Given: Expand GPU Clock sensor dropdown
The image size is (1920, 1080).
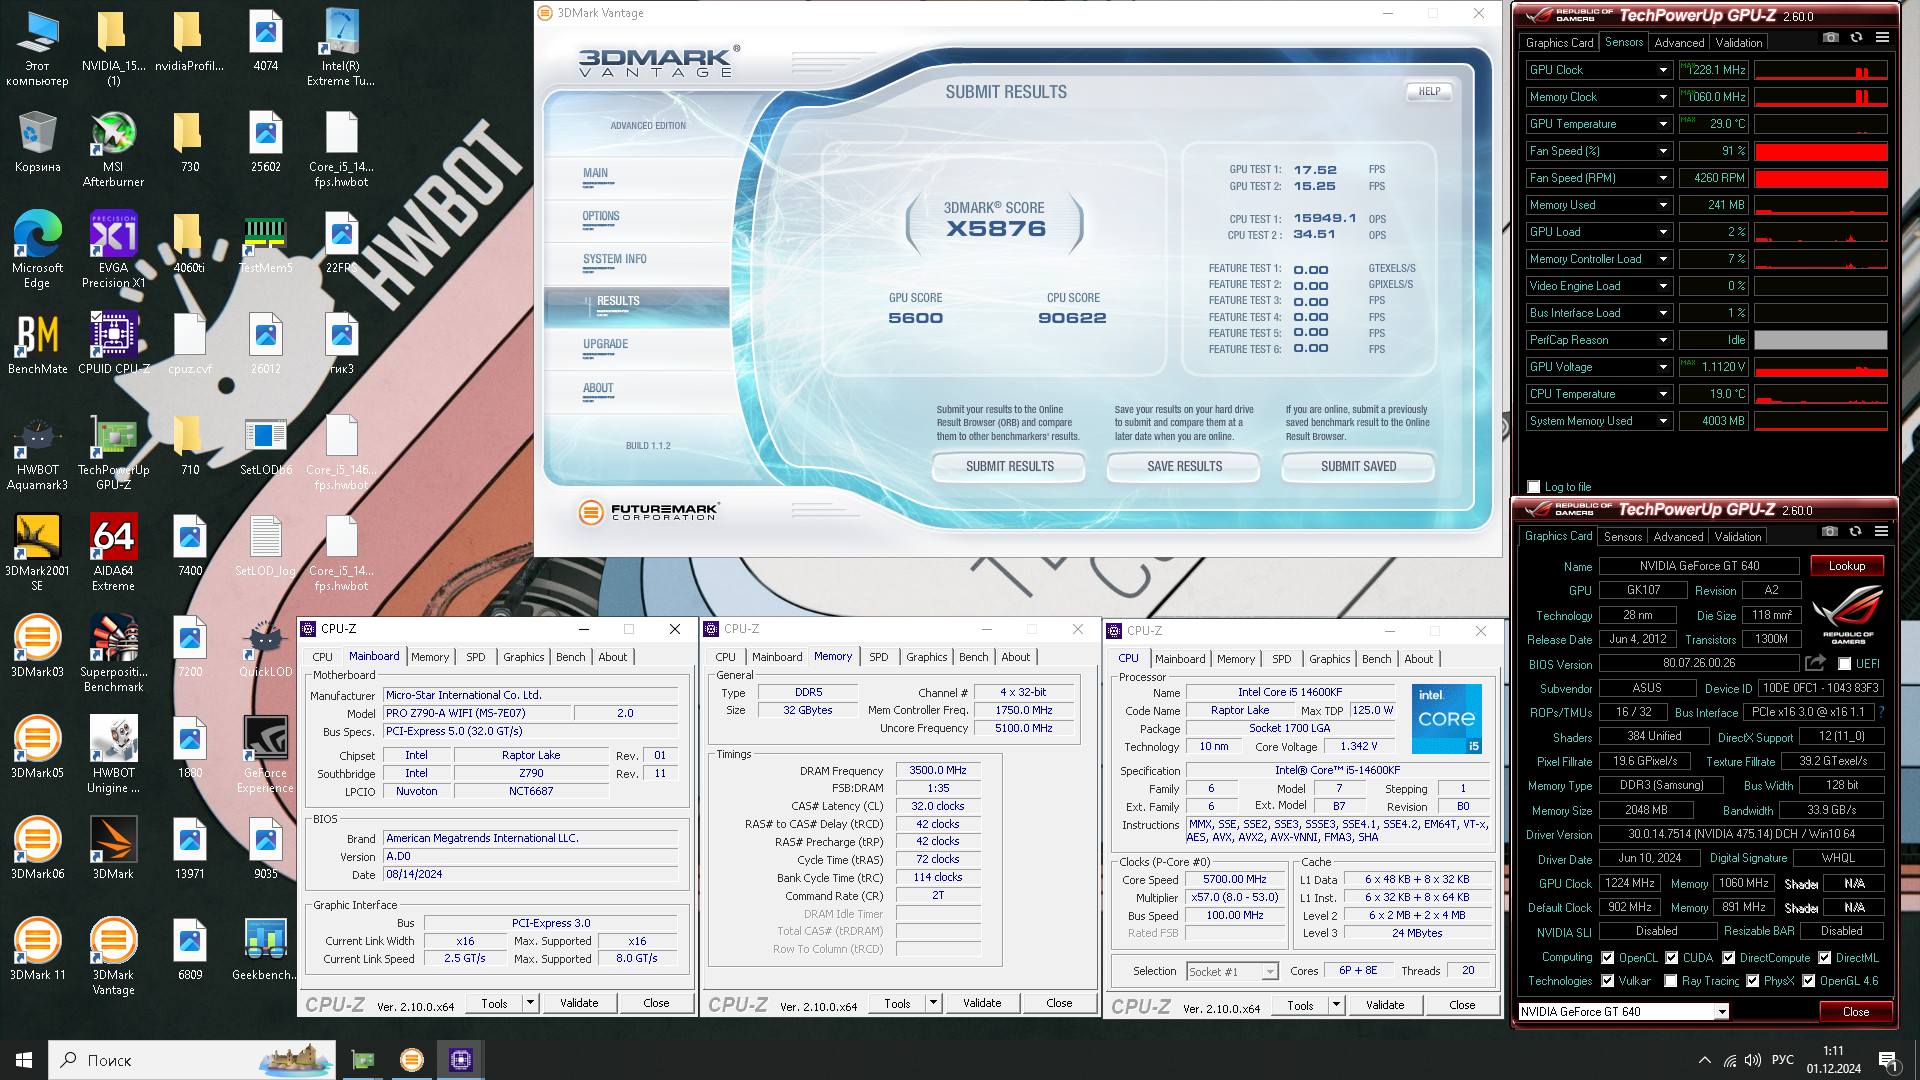Looking at the screenshot, I should pyautogui.click(x=1663, y=70).
